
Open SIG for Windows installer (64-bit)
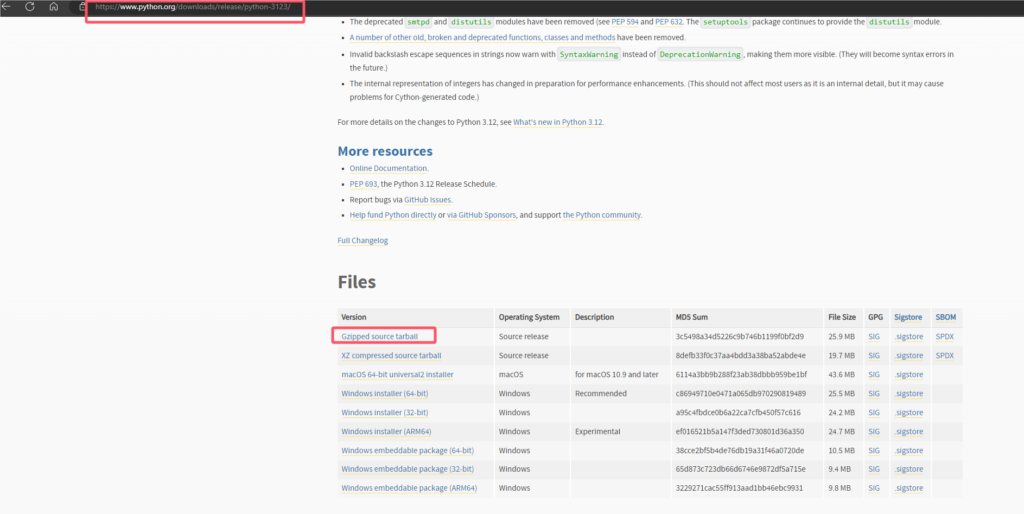pyautogui.click(x=874, y=393)
